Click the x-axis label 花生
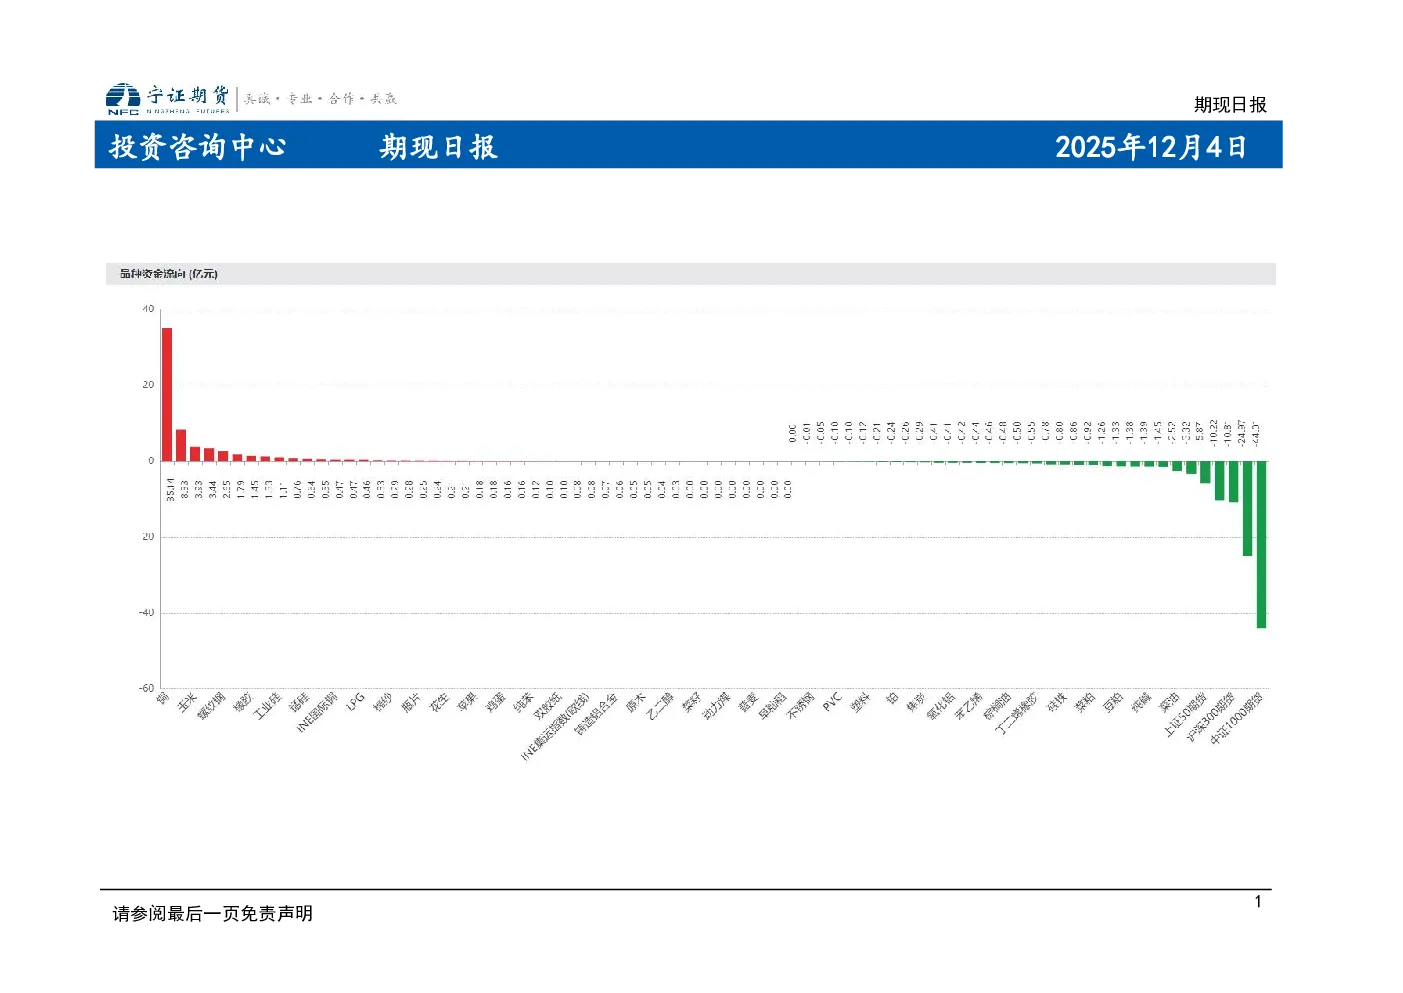Viewport: 1403px width, 993px height. click(439, 702)
